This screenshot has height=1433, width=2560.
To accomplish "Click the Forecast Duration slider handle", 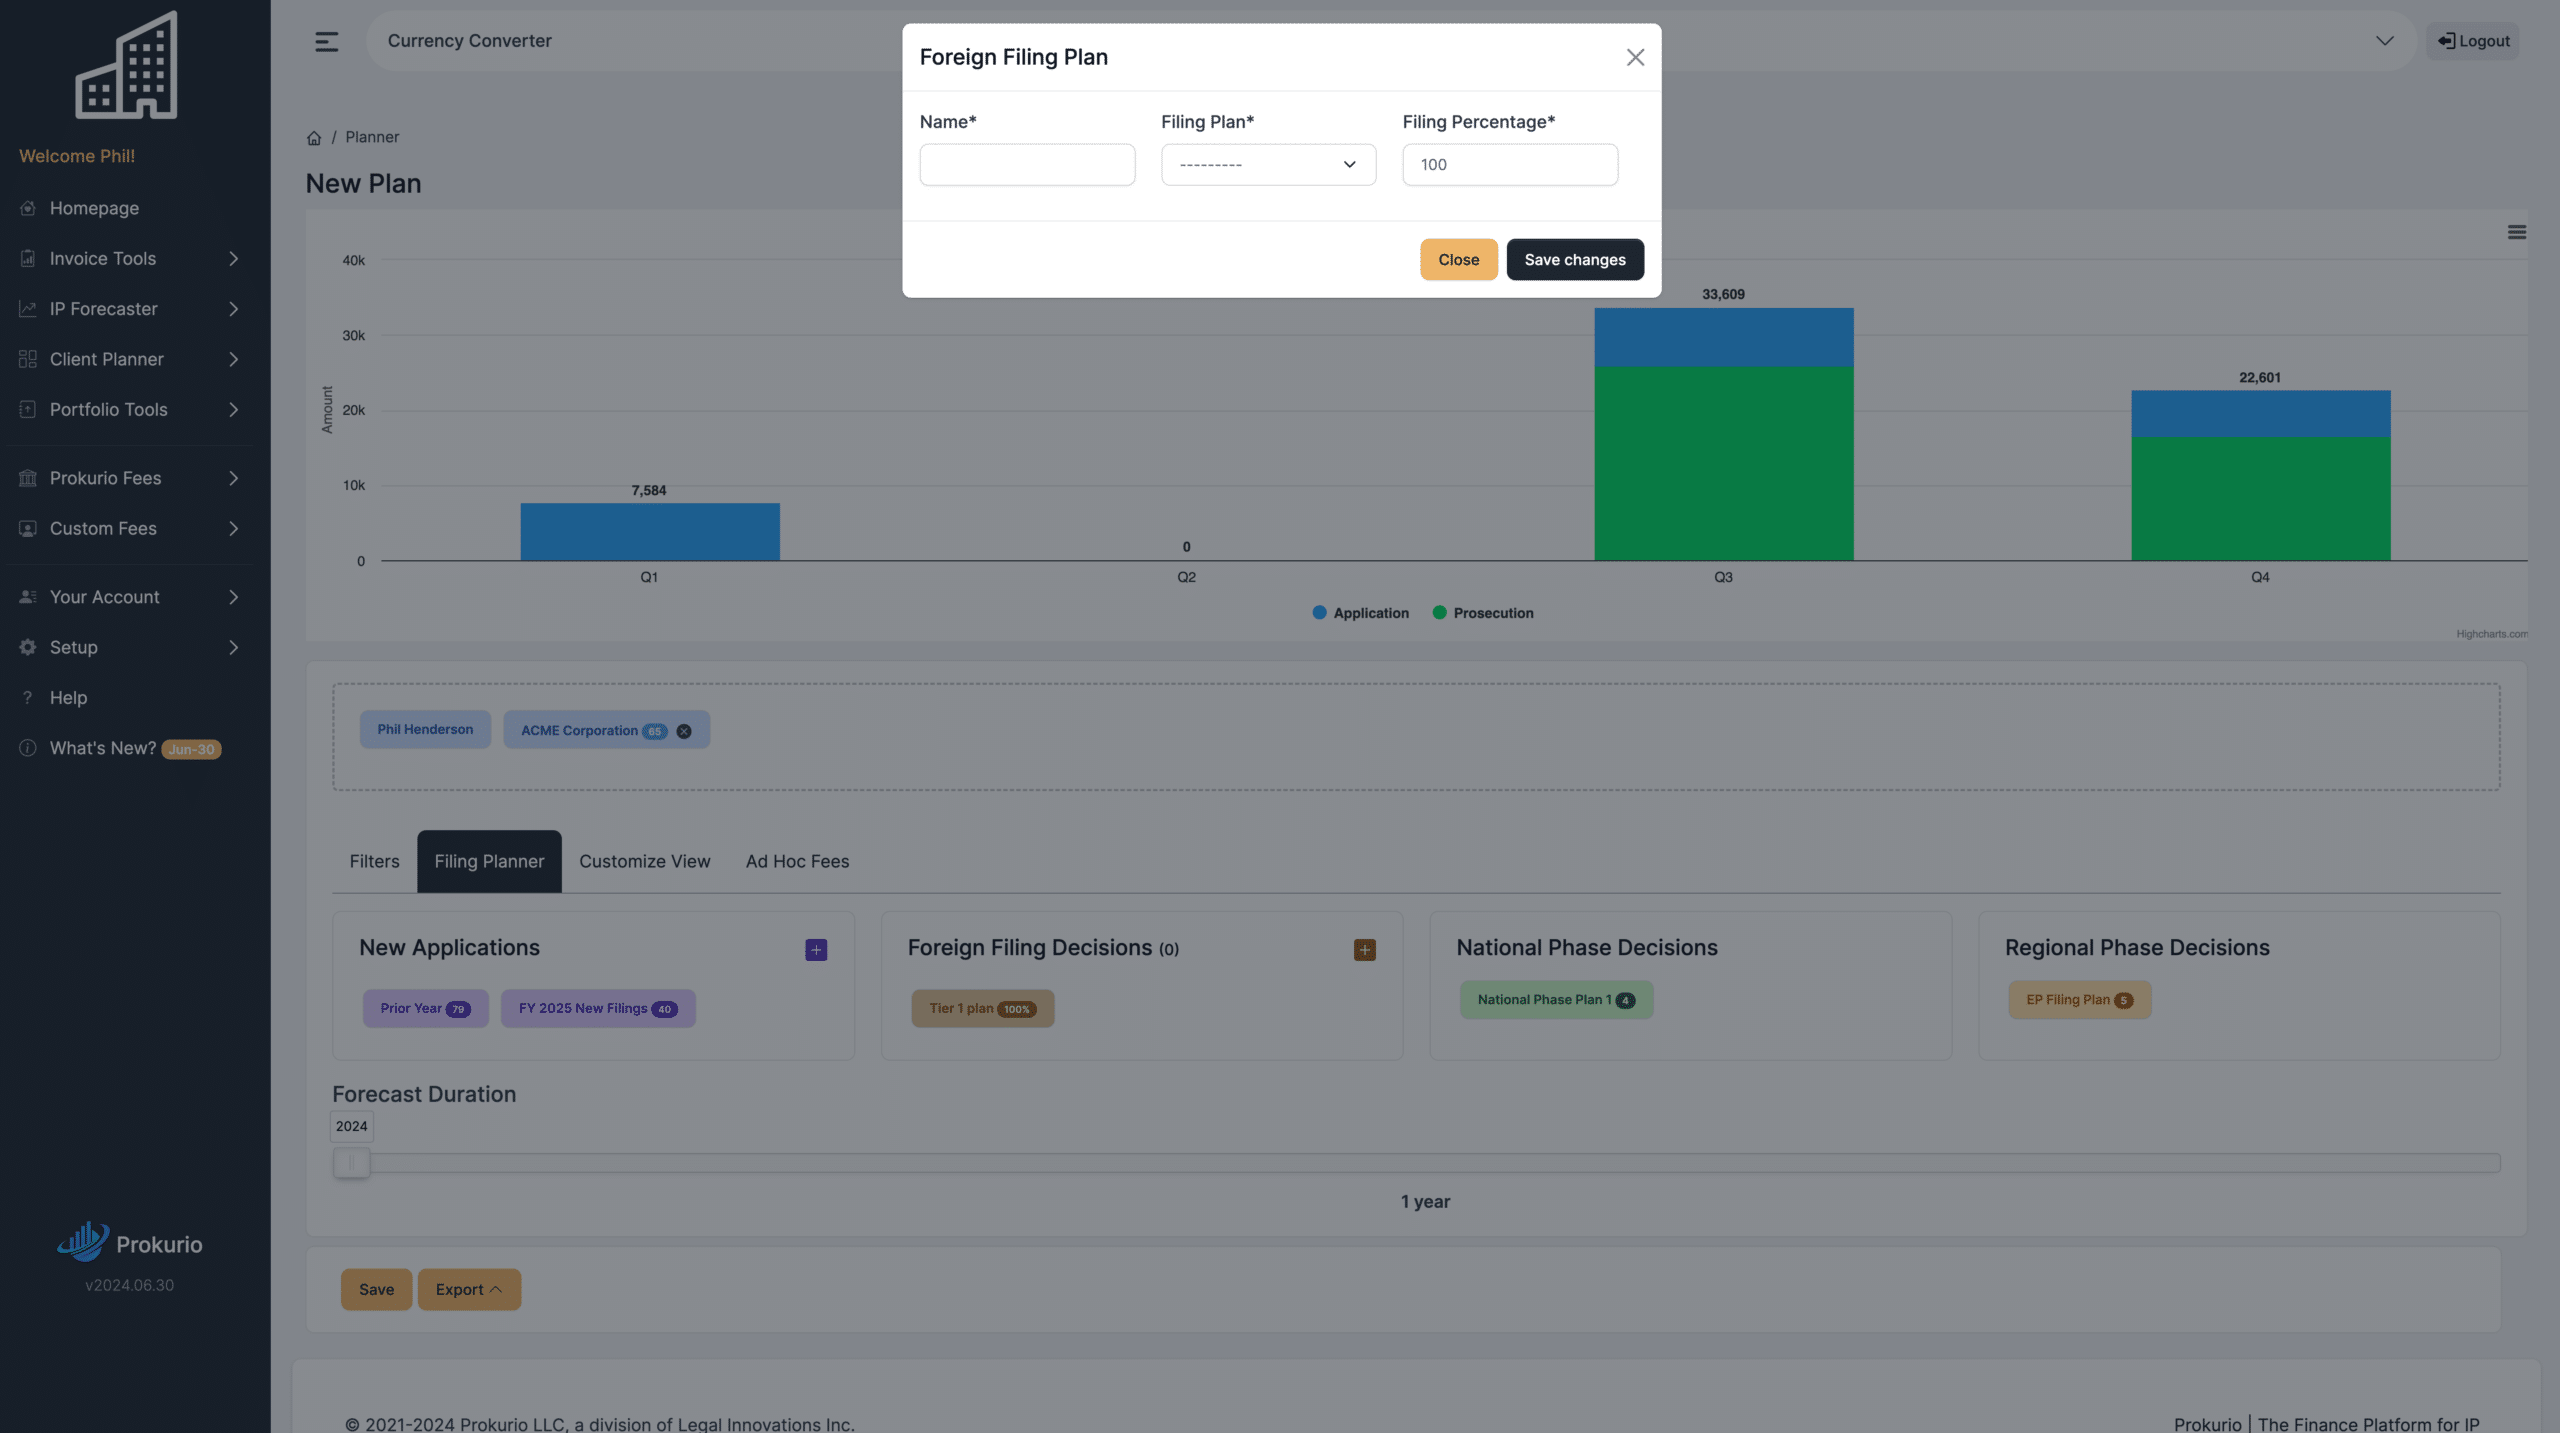I will click(351, 1163).
